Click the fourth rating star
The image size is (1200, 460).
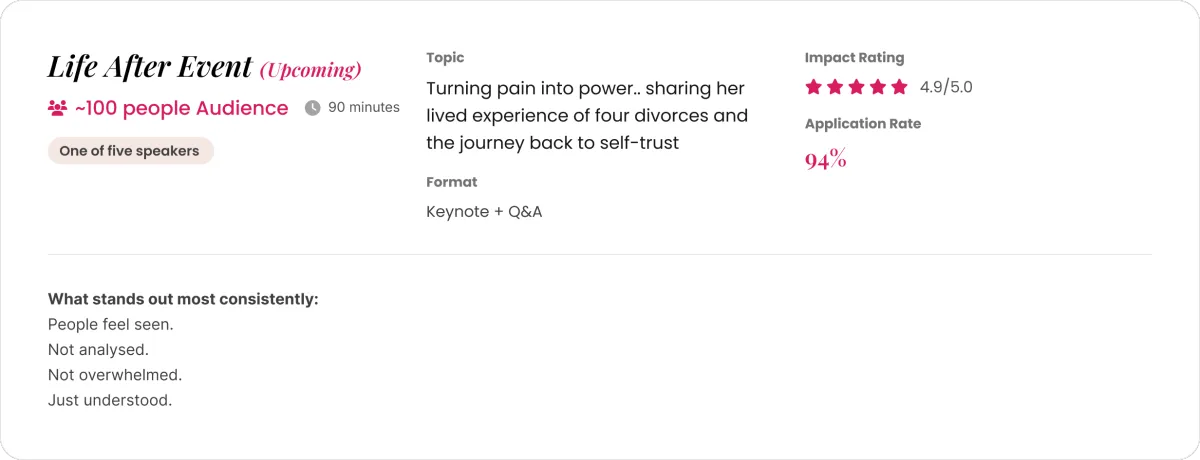[878, 87]
